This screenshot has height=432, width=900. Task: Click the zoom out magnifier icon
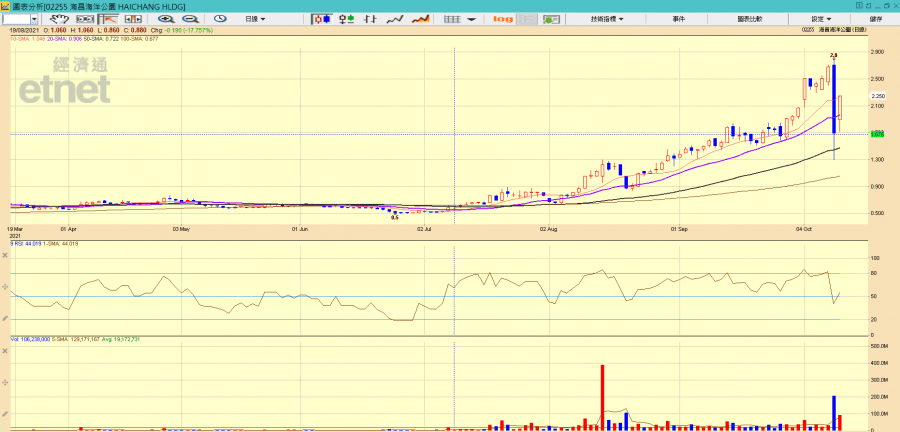[x=188, y=19]
